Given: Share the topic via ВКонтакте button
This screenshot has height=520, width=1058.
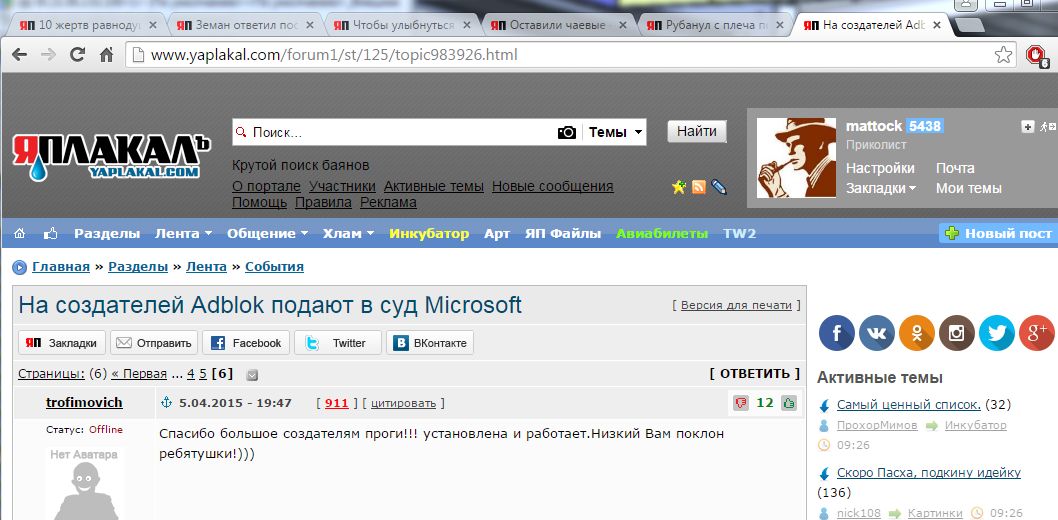Looking at the screenshot, I should click(430, 343).
